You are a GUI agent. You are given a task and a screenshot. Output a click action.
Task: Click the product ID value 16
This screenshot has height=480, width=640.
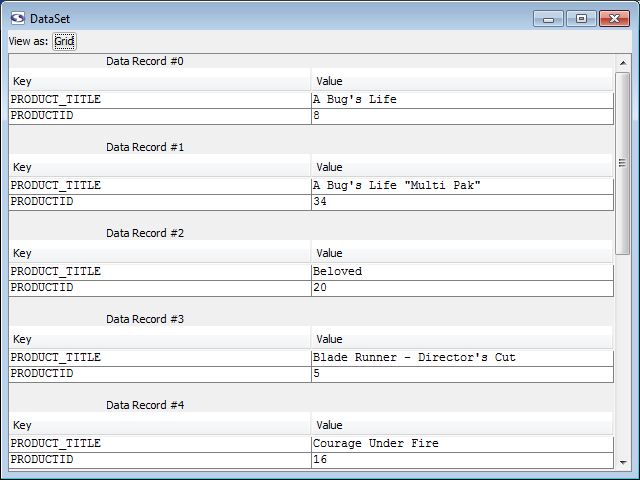[462, 460]
